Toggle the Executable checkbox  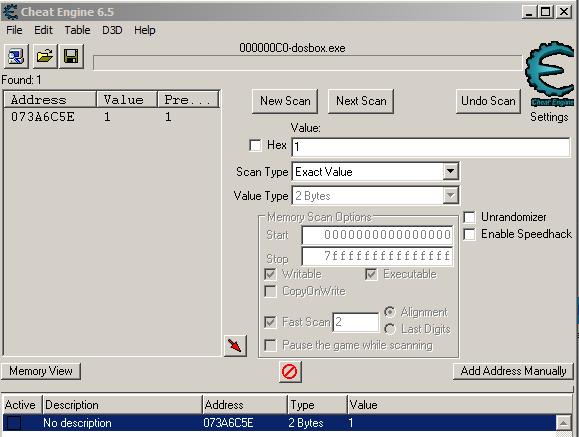(371, 274)
